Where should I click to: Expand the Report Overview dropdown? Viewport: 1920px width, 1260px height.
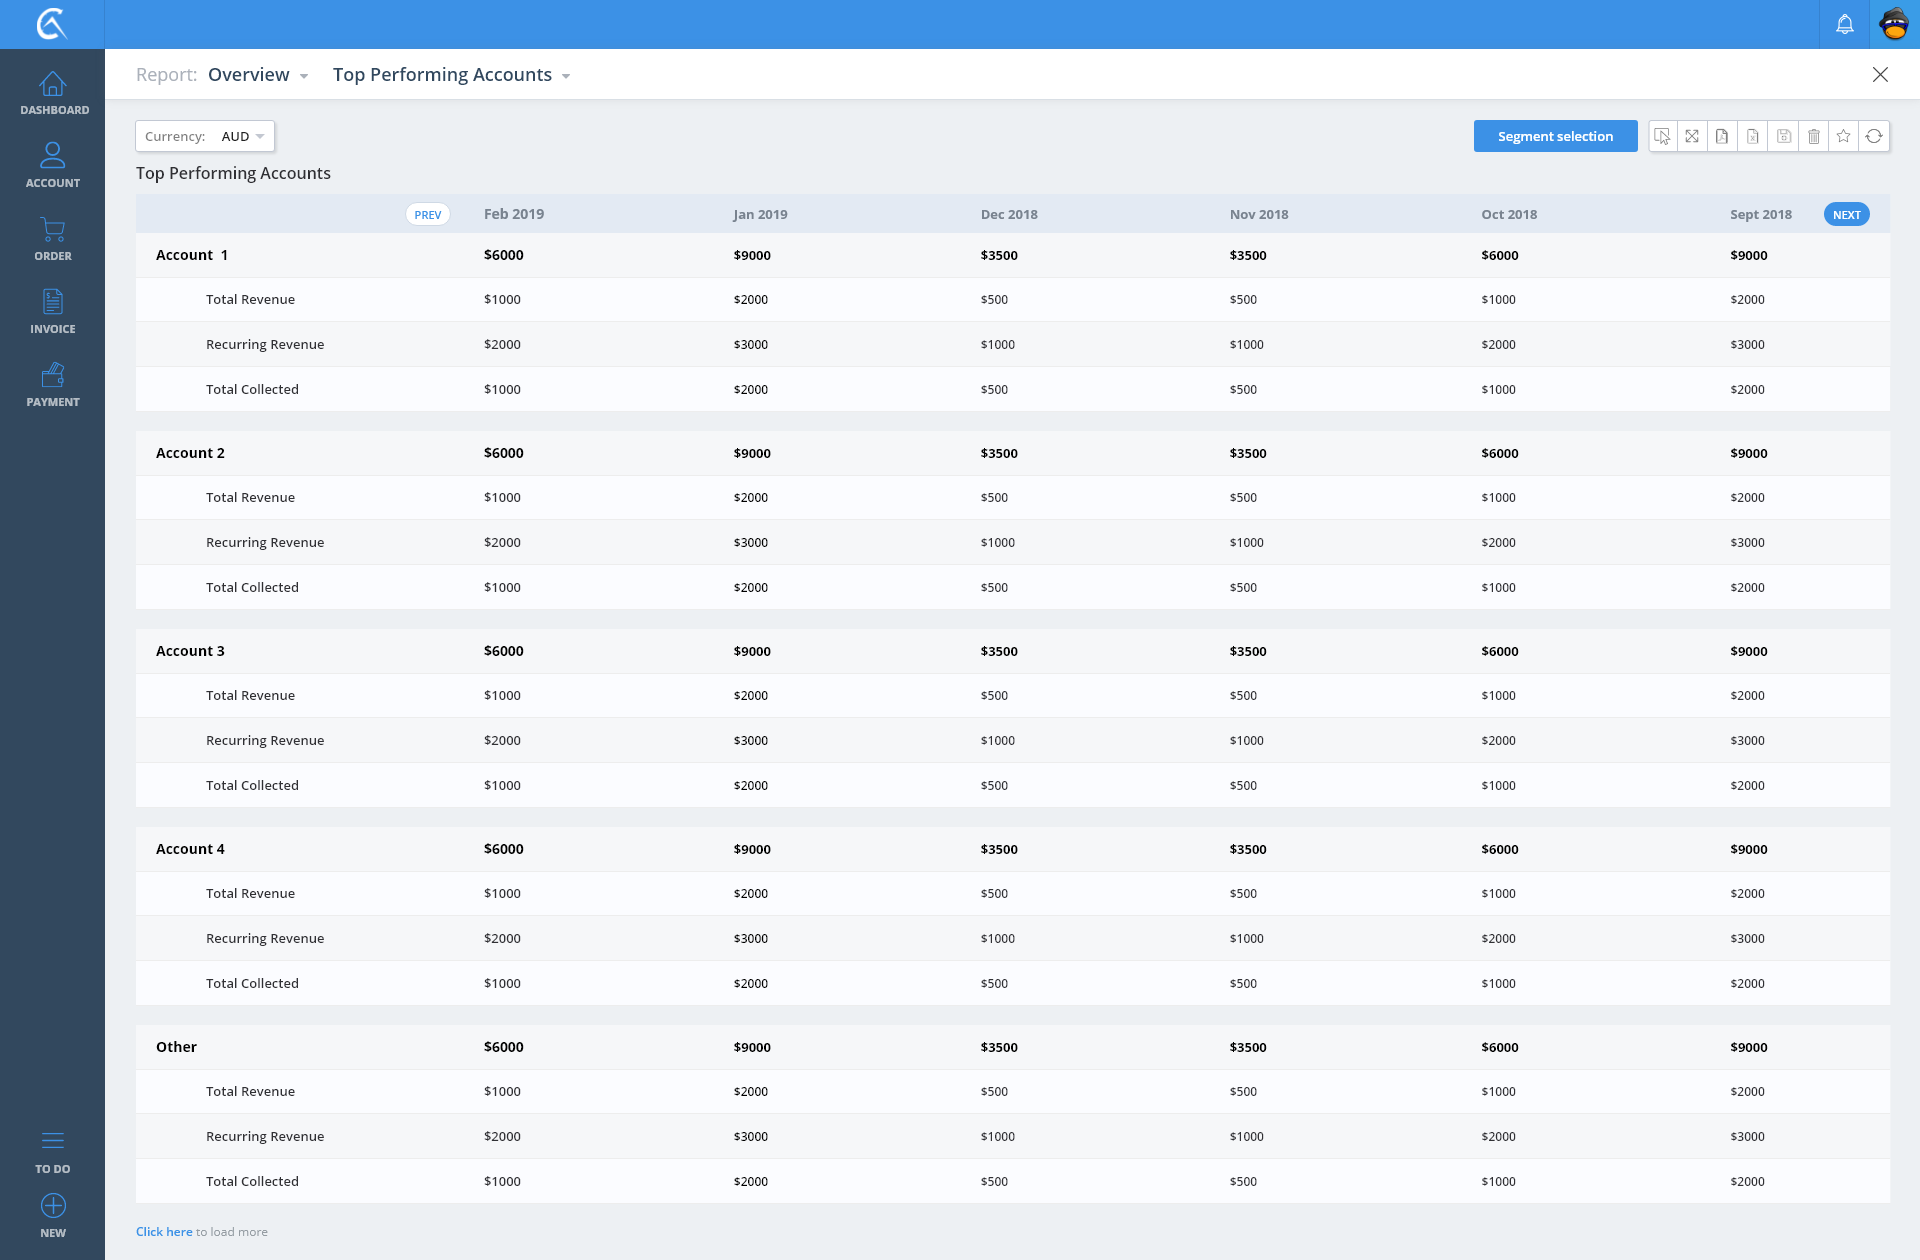click(x=258, y=75)
